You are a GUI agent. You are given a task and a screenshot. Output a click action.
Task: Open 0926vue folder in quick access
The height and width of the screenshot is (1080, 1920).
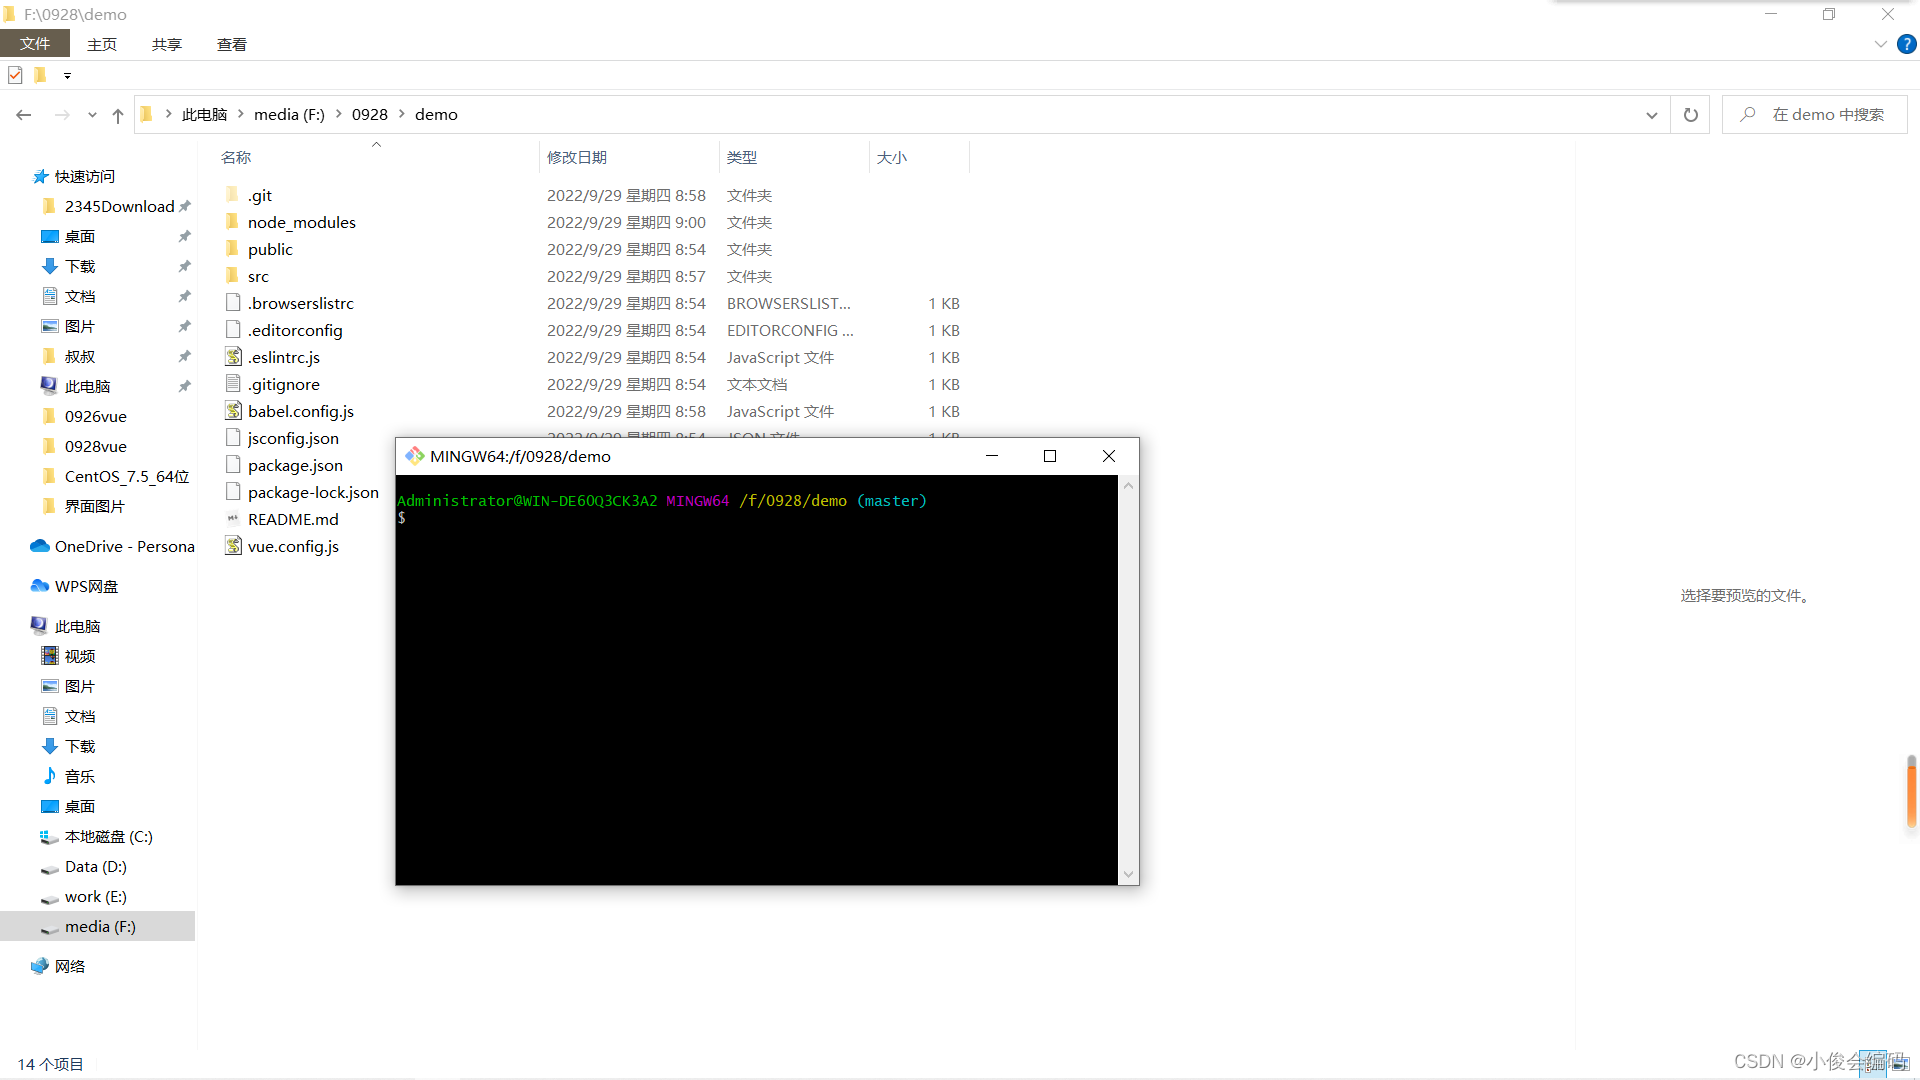pos(84,416)
